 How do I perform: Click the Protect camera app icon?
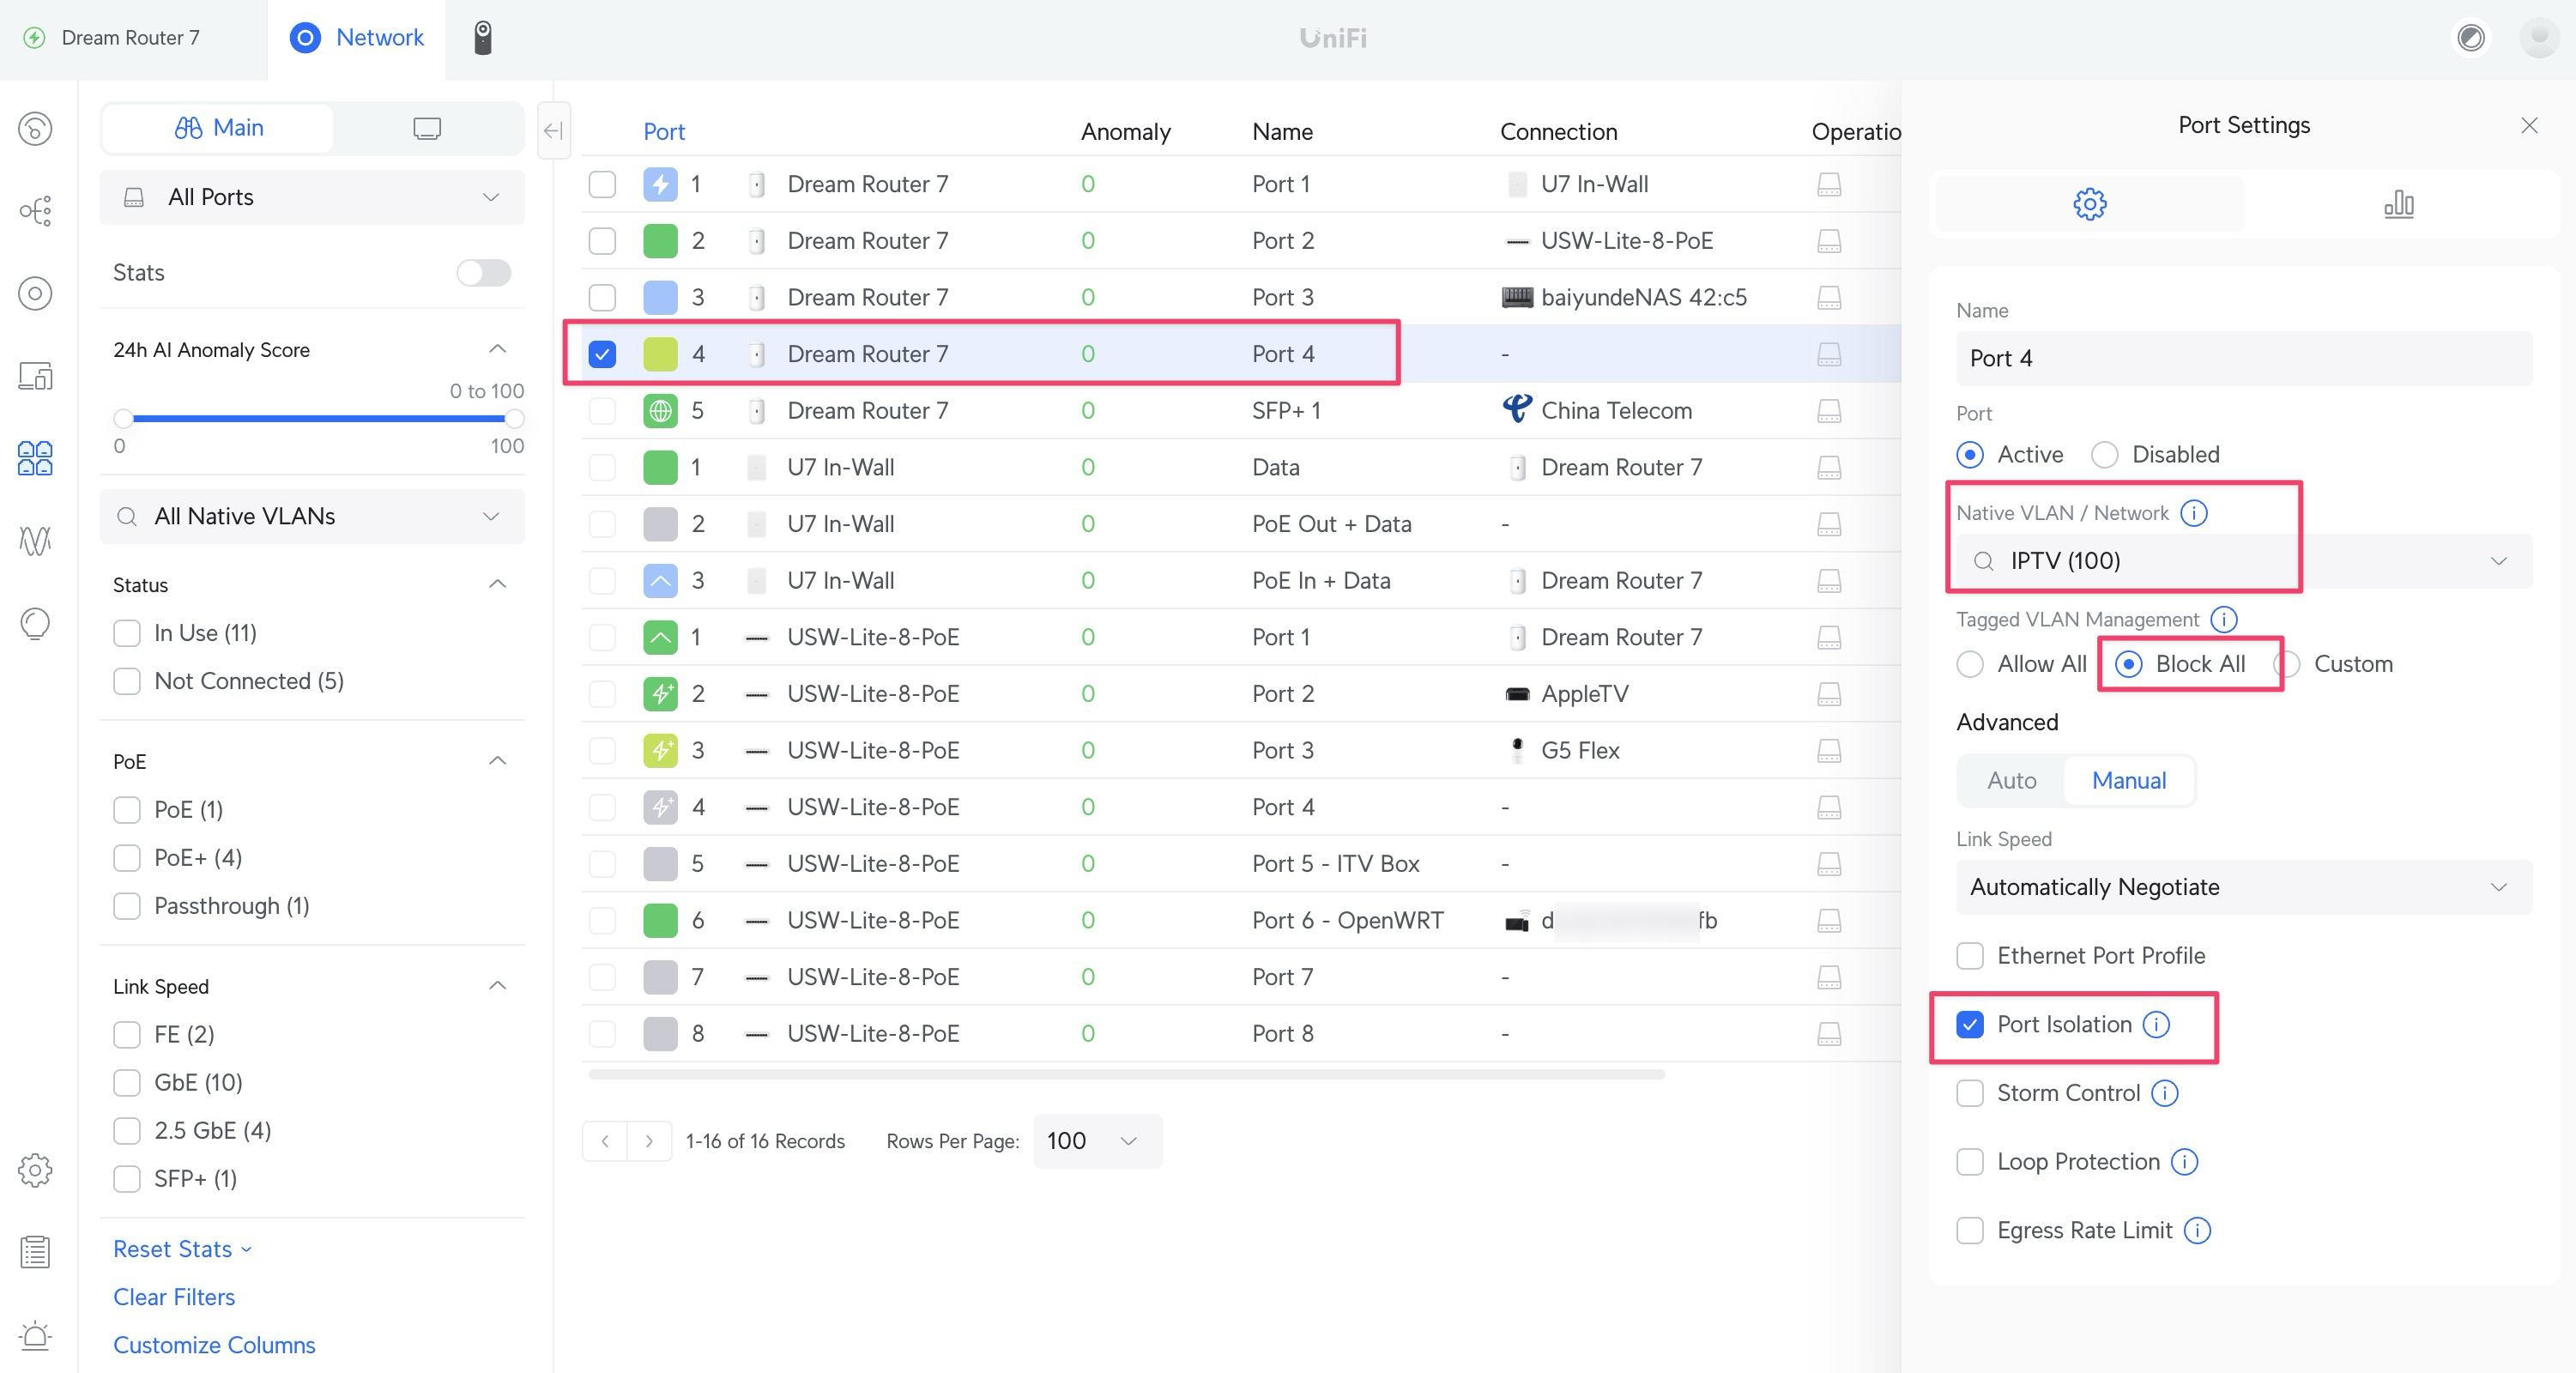482,38
